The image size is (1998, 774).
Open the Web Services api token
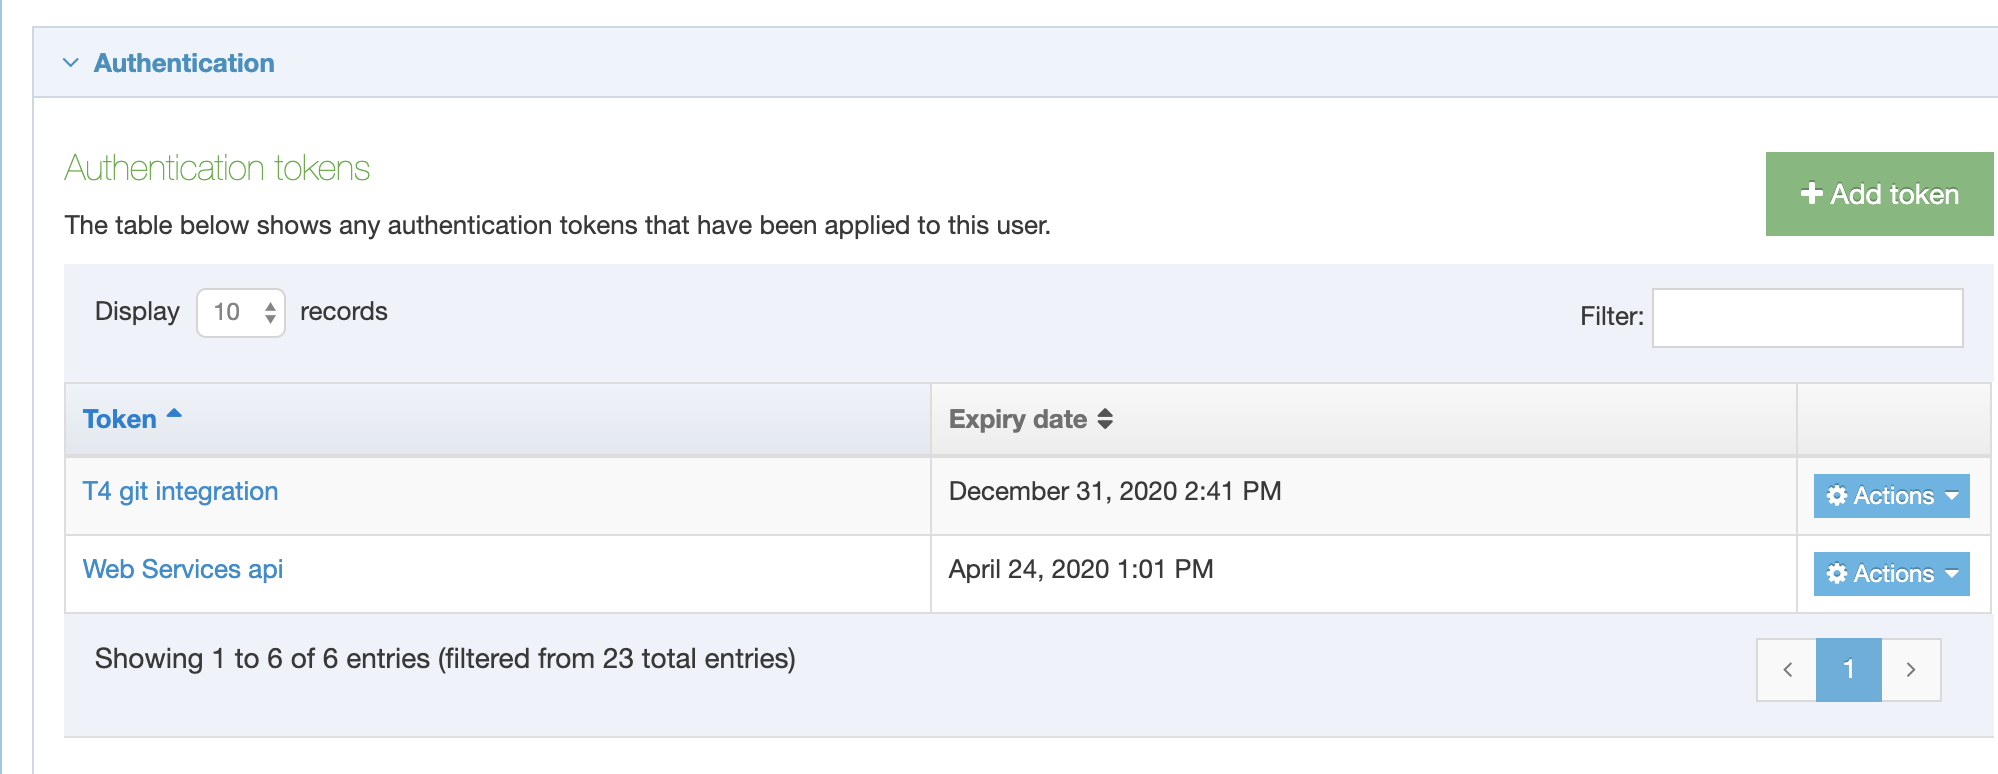183,569
